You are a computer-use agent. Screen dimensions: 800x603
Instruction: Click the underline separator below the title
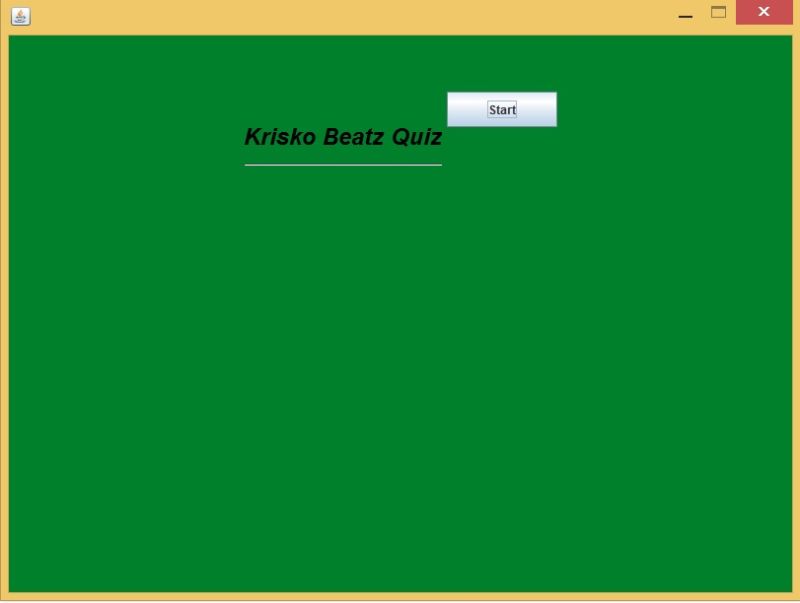tap(343, 167)
